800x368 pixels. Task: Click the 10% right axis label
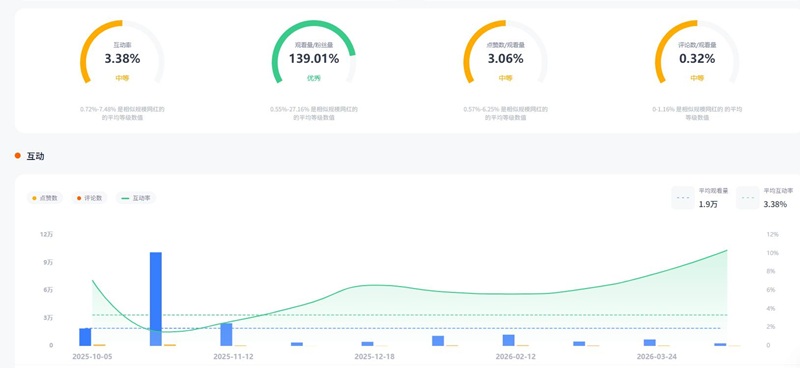[x=772, y=253]
